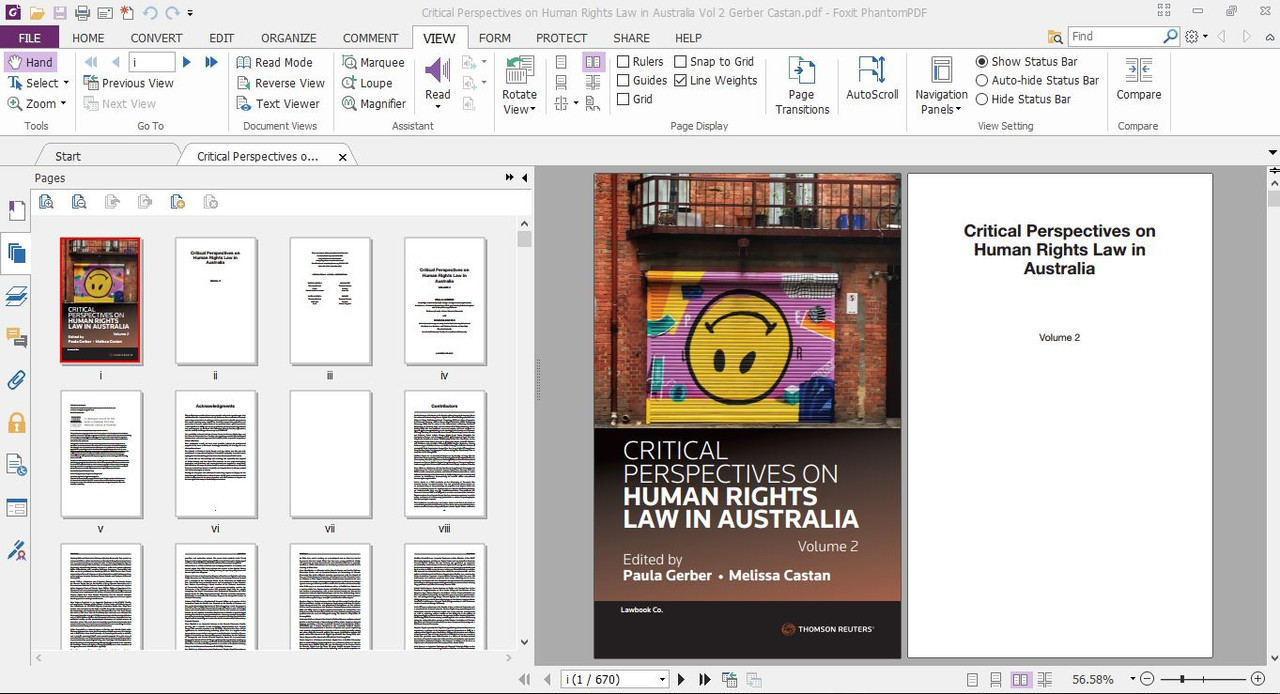Open the Bookmarks panel in sidebar

16,210
